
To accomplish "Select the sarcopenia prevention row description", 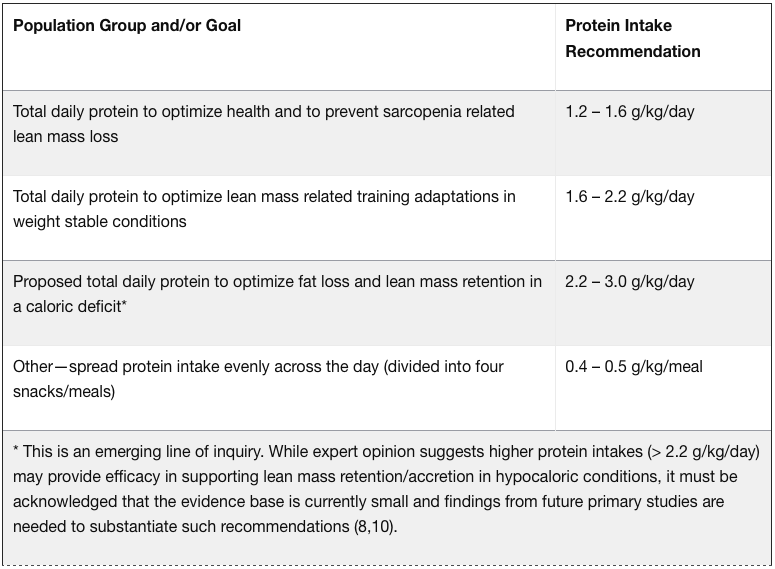I will (x=264, y=123).
